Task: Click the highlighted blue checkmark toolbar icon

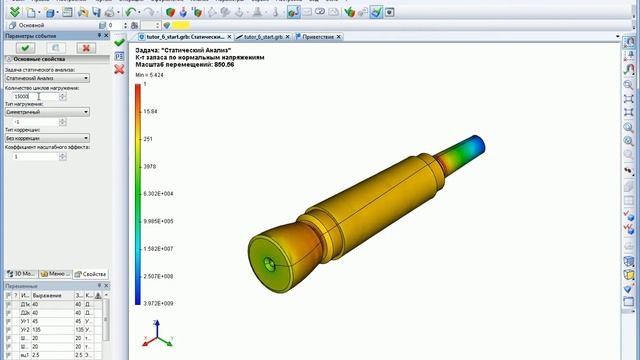Action: click(376, 12)
